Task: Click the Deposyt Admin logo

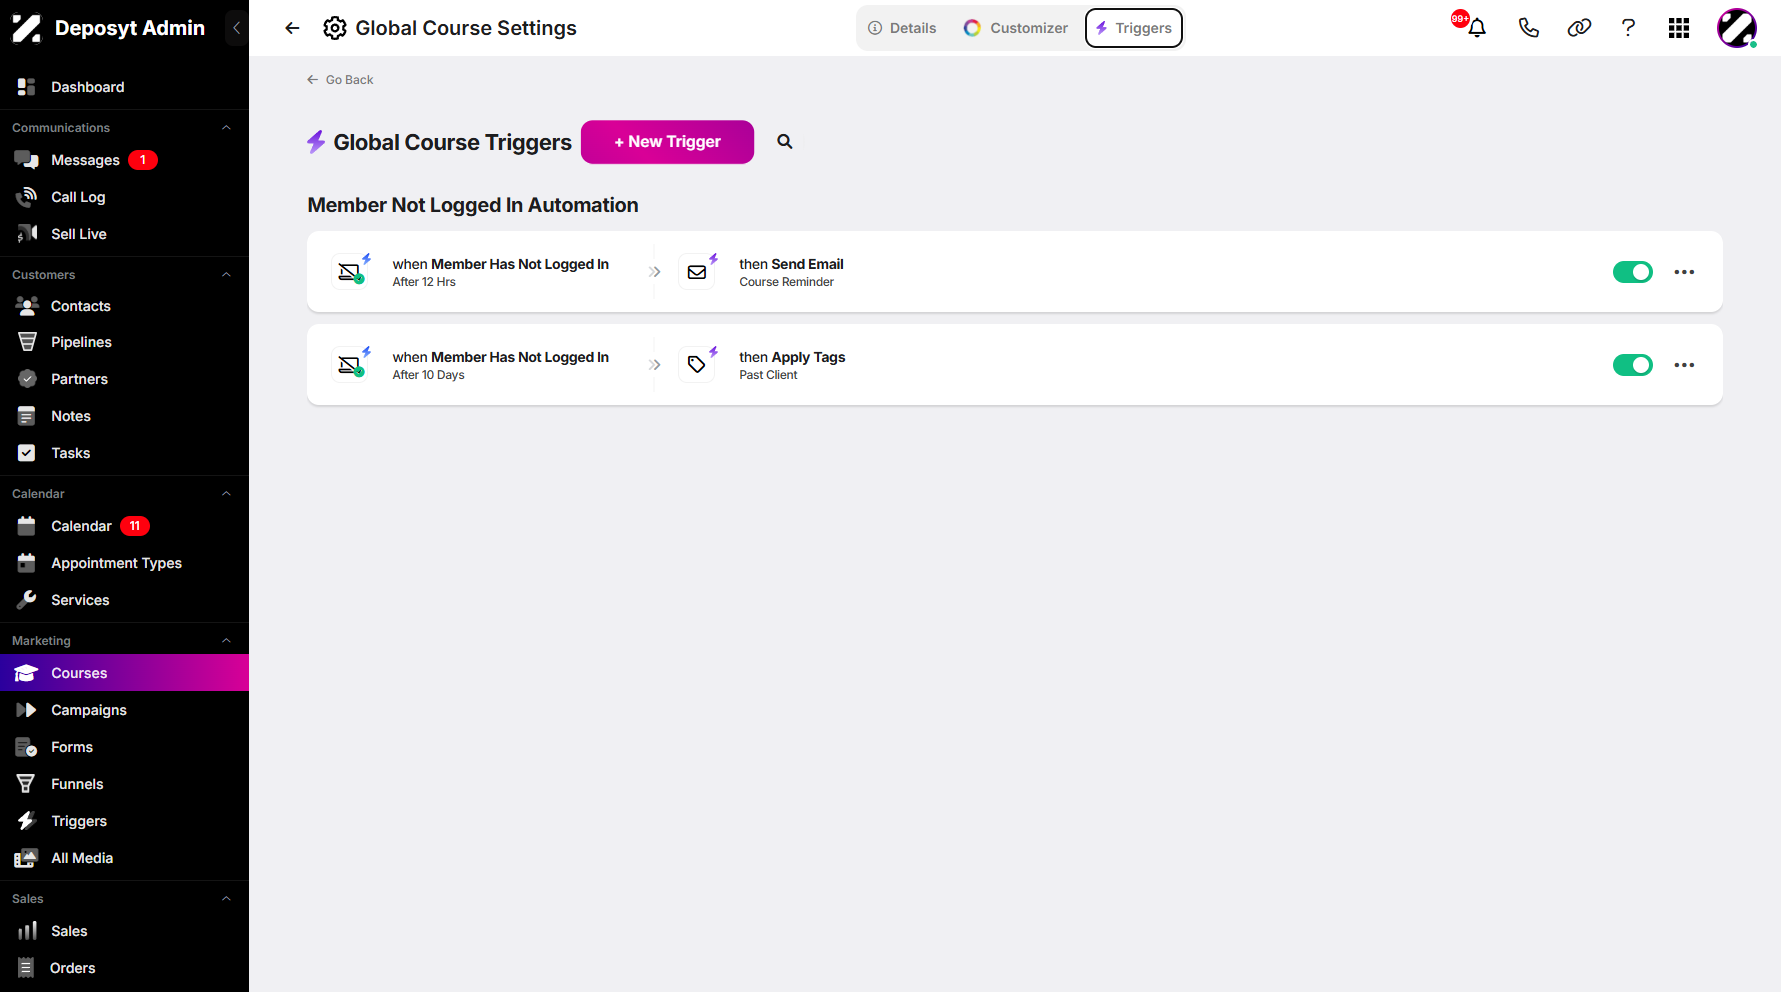Action: 27,28
